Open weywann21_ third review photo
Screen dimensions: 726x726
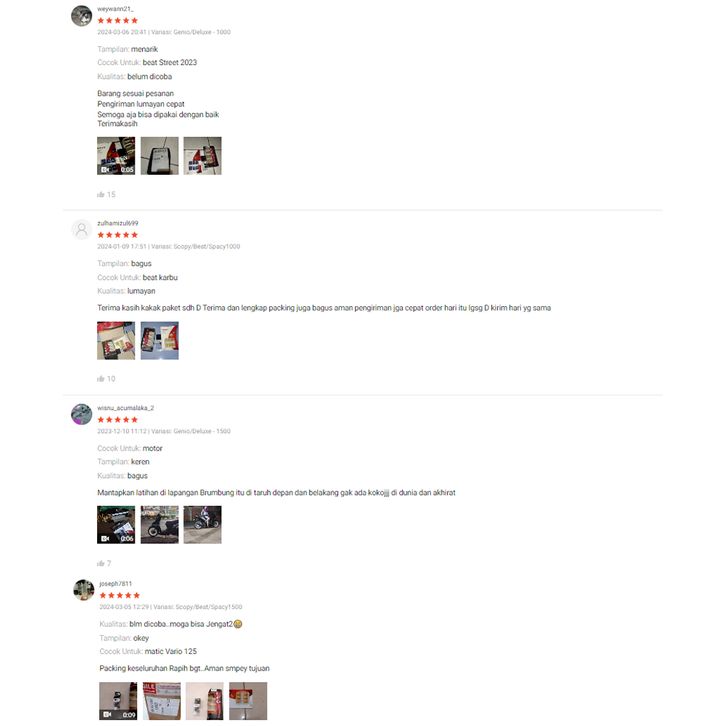pos(203,156)
